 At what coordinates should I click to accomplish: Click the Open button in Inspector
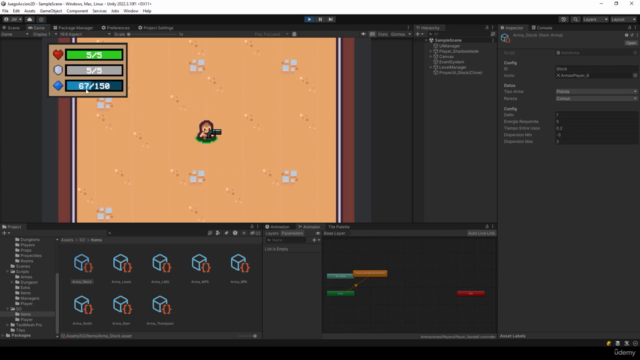(x=631, y=43)
